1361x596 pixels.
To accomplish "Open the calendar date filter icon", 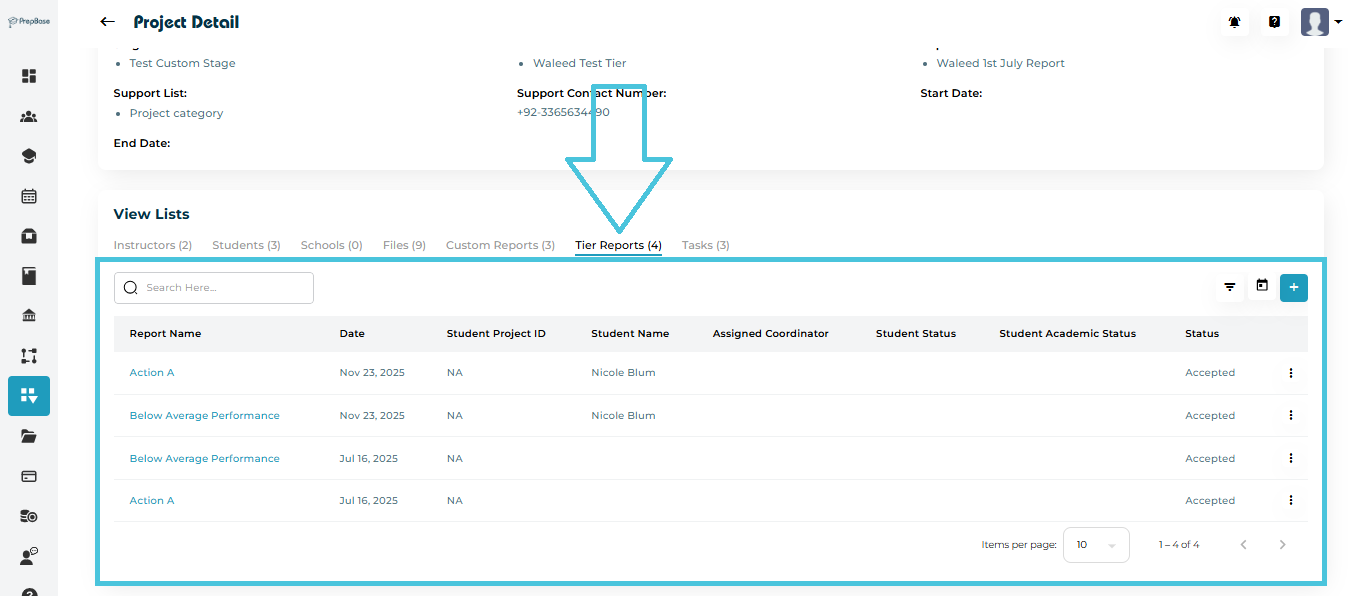I will 1262,287.
